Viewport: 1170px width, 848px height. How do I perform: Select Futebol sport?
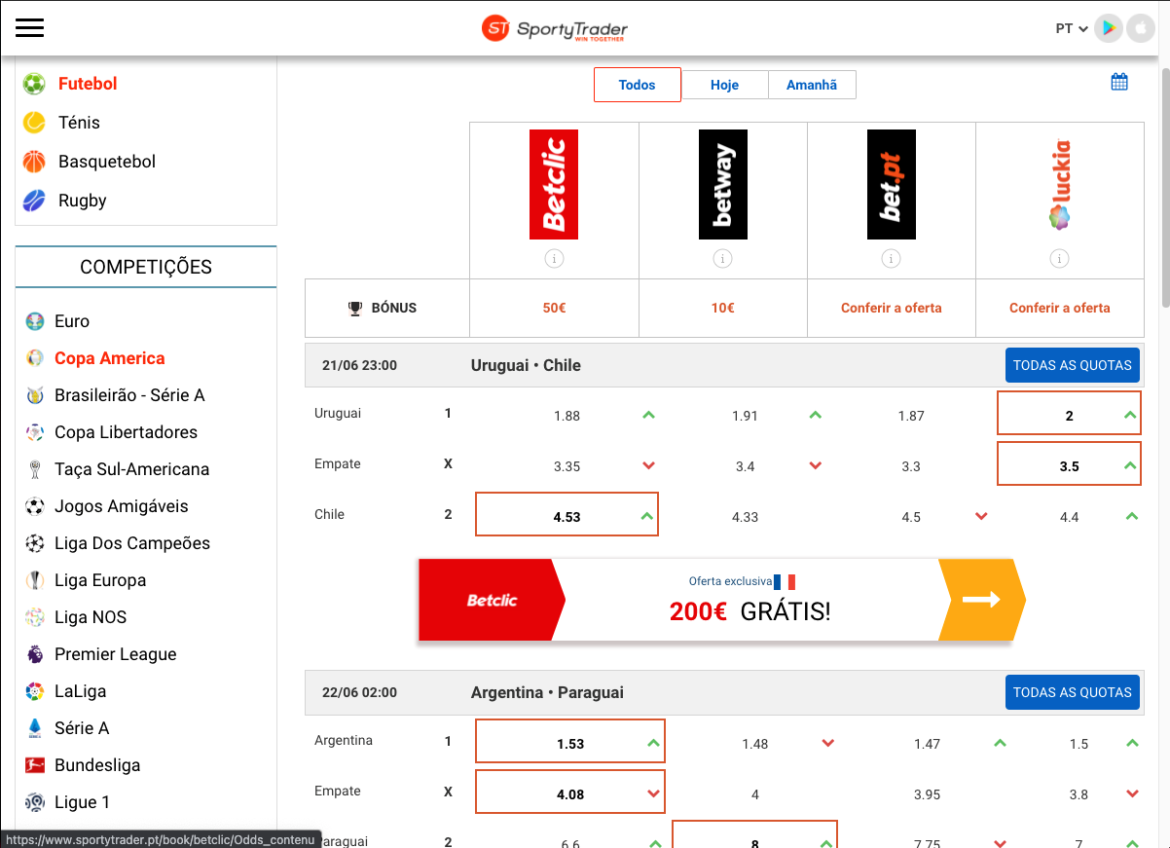pos(87,84)
